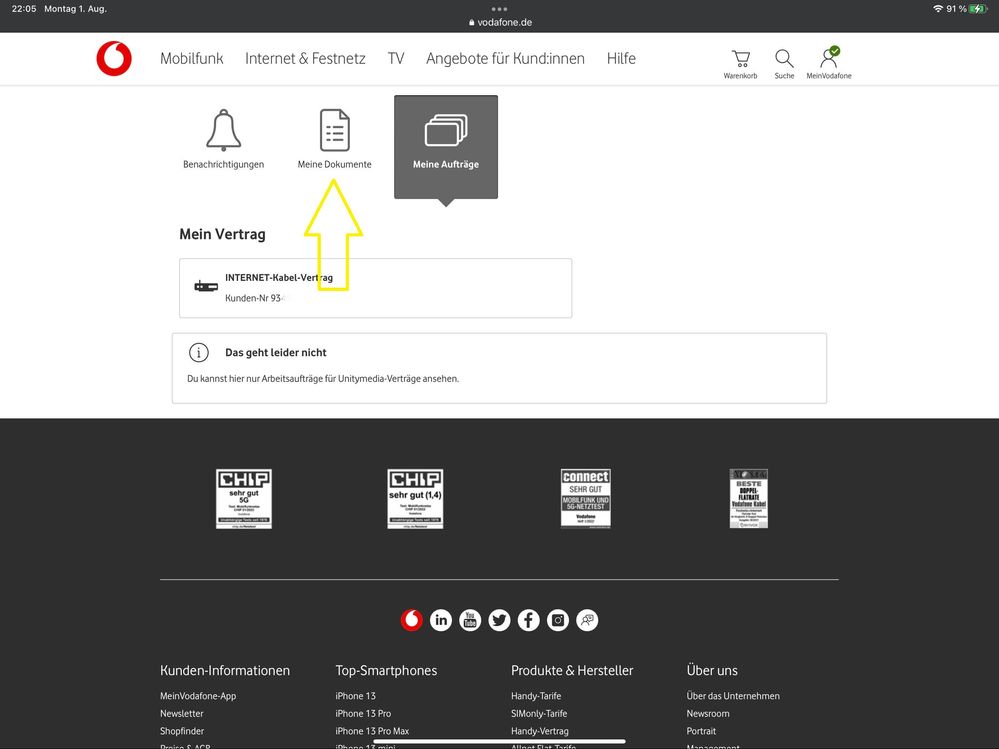Image resolution: width=999 pixels, height=749 pixels.
Task: Open the Internet & Festnetz menu
Action: (305, 59)
